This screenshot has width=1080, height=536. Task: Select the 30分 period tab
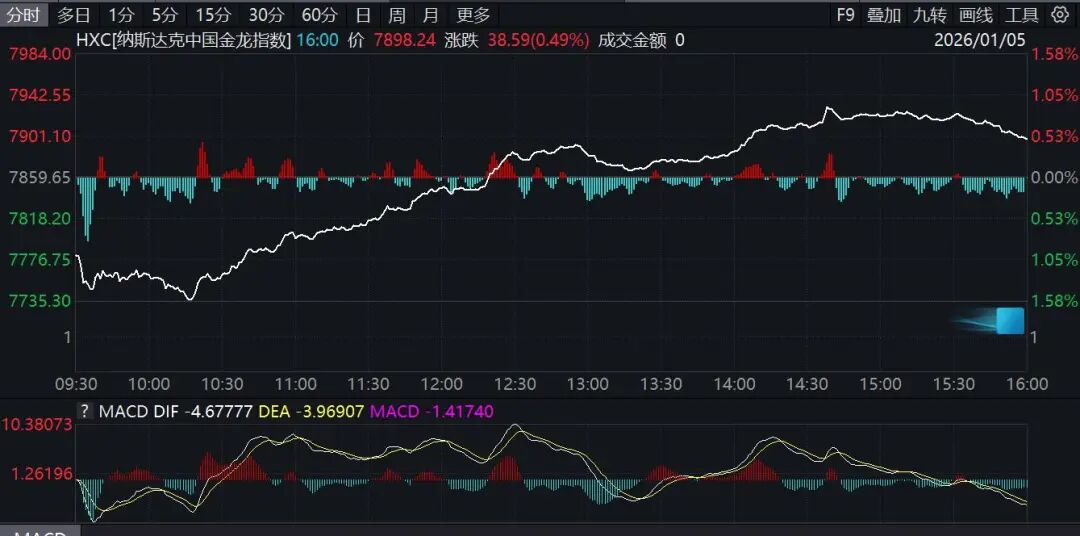pyautogui.click(x=265, y=15)
